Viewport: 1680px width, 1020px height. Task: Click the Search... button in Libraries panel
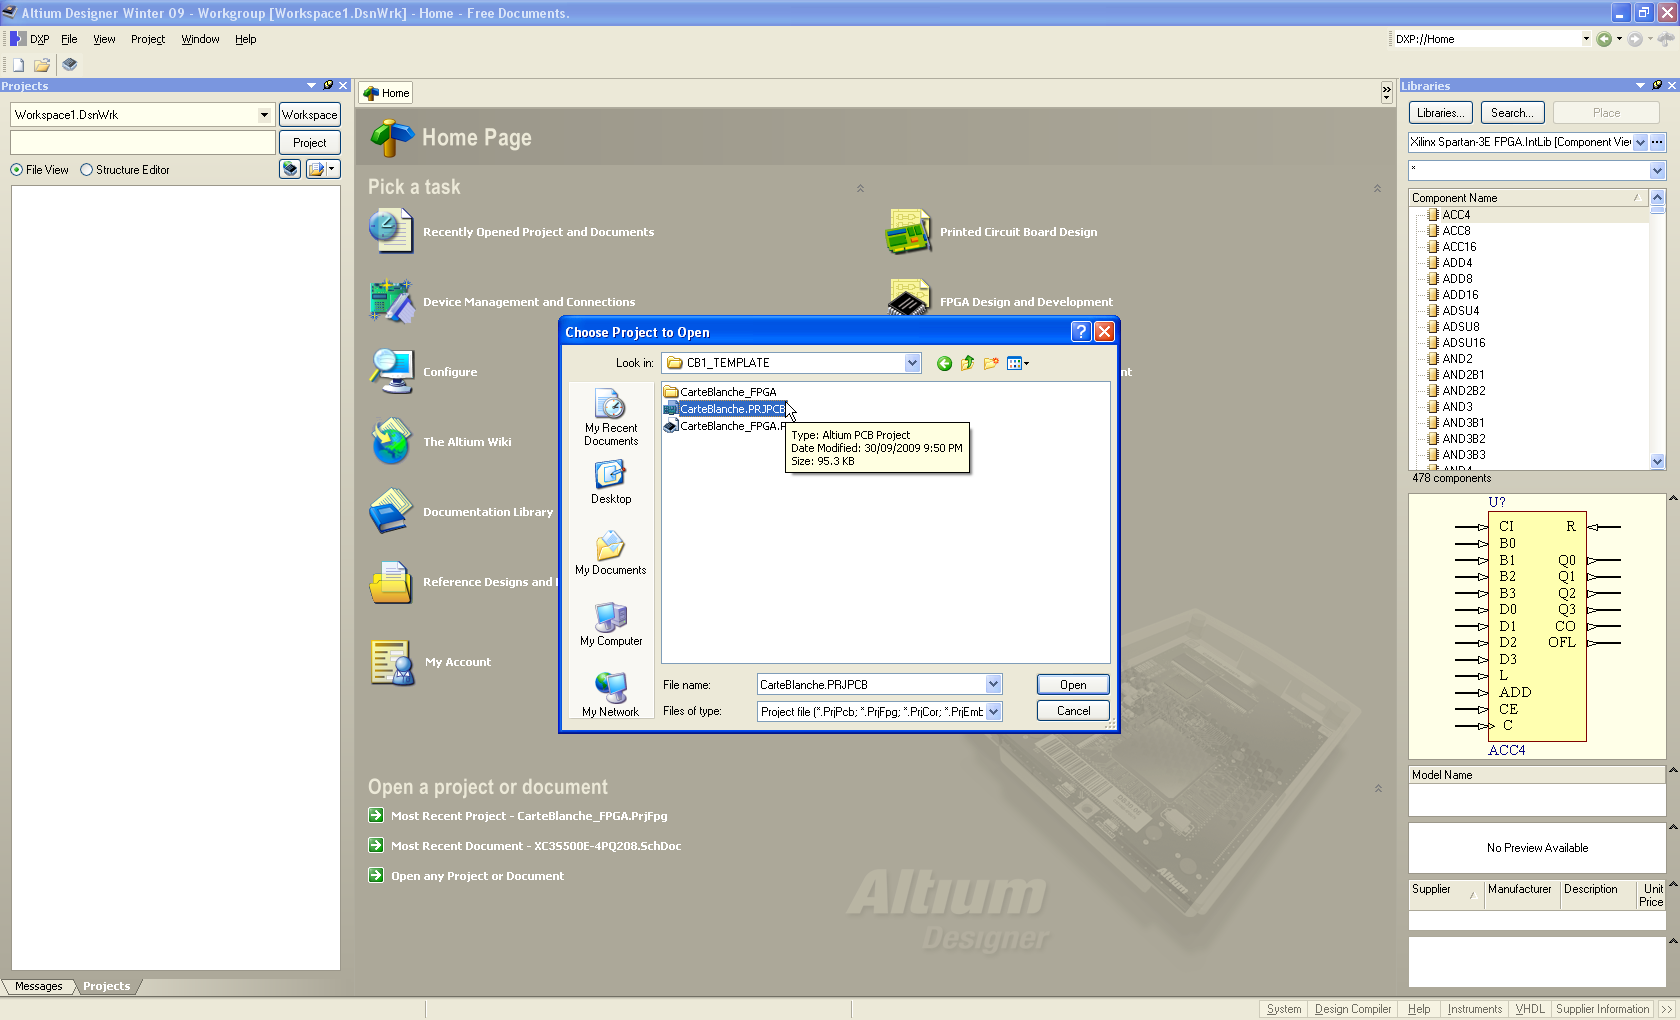(x=1512, y=113)
